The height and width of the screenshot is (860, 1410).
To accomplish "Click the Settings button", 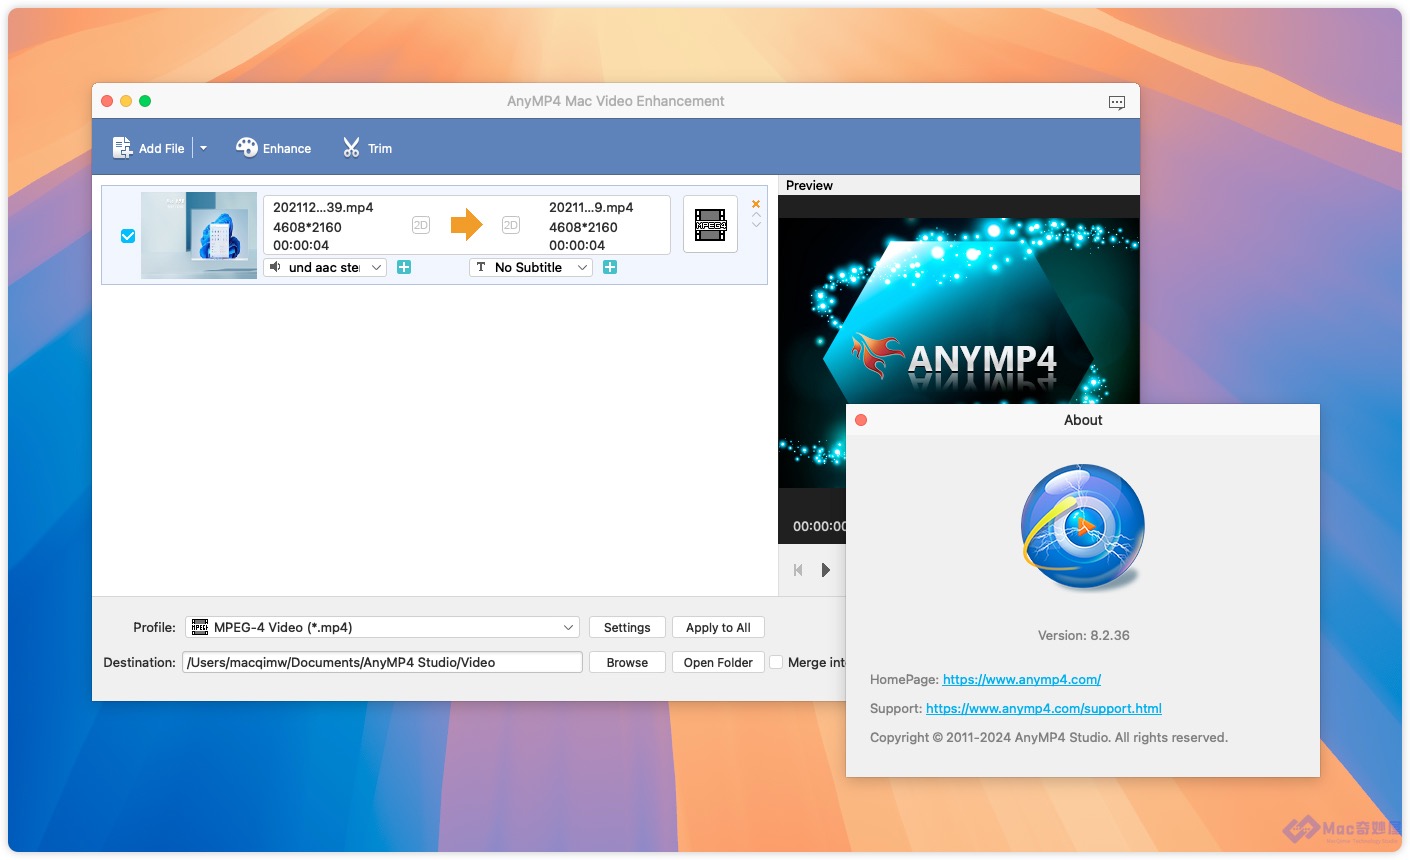I will click(627, 627).
